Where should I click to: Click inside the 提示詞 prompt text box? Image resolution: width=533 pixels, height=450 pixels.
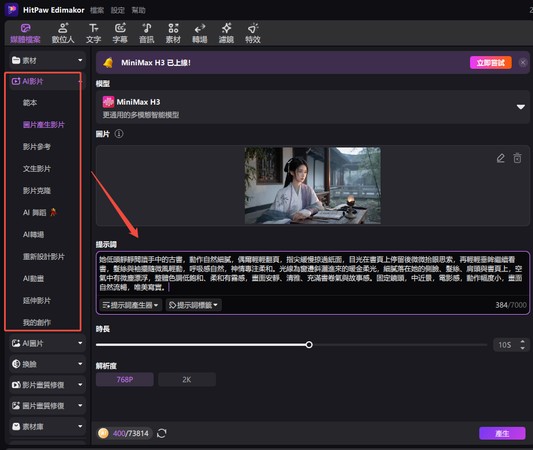(x=312, y=274)
